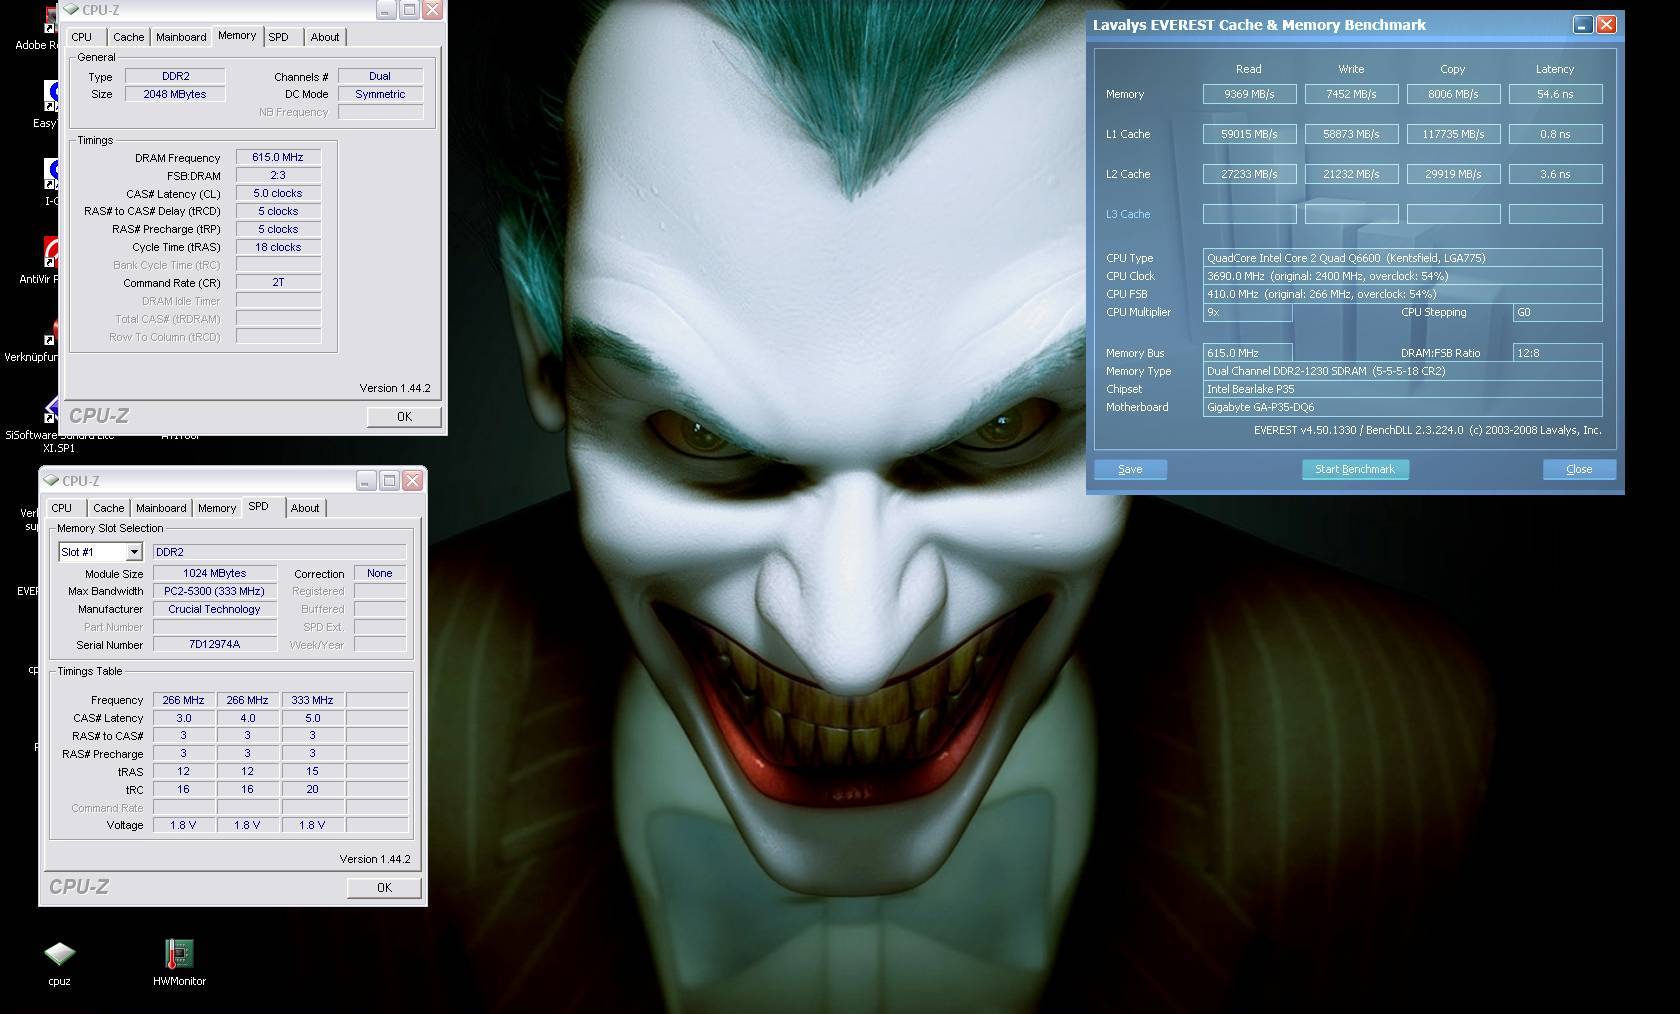This screenshot has height=1014, width=1680.
Task: Click the Serial Number 7D12974A field
Action: tap(214, 645)
